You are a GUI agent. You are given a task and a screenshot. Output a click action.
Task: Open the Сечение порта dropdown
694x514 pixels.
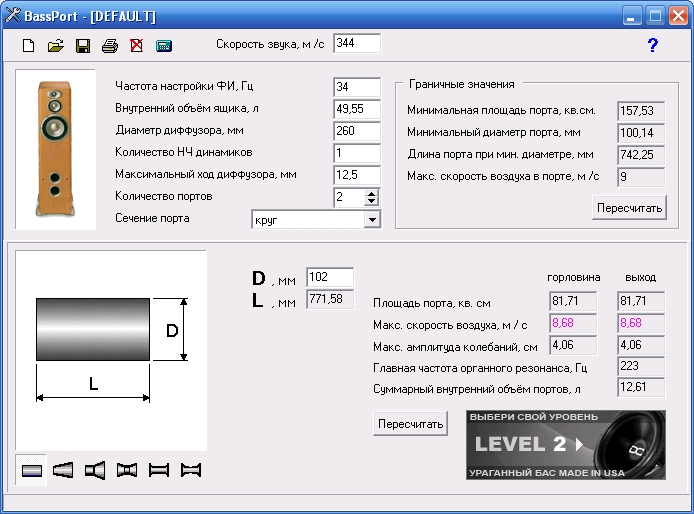click(x=372, y=220)
